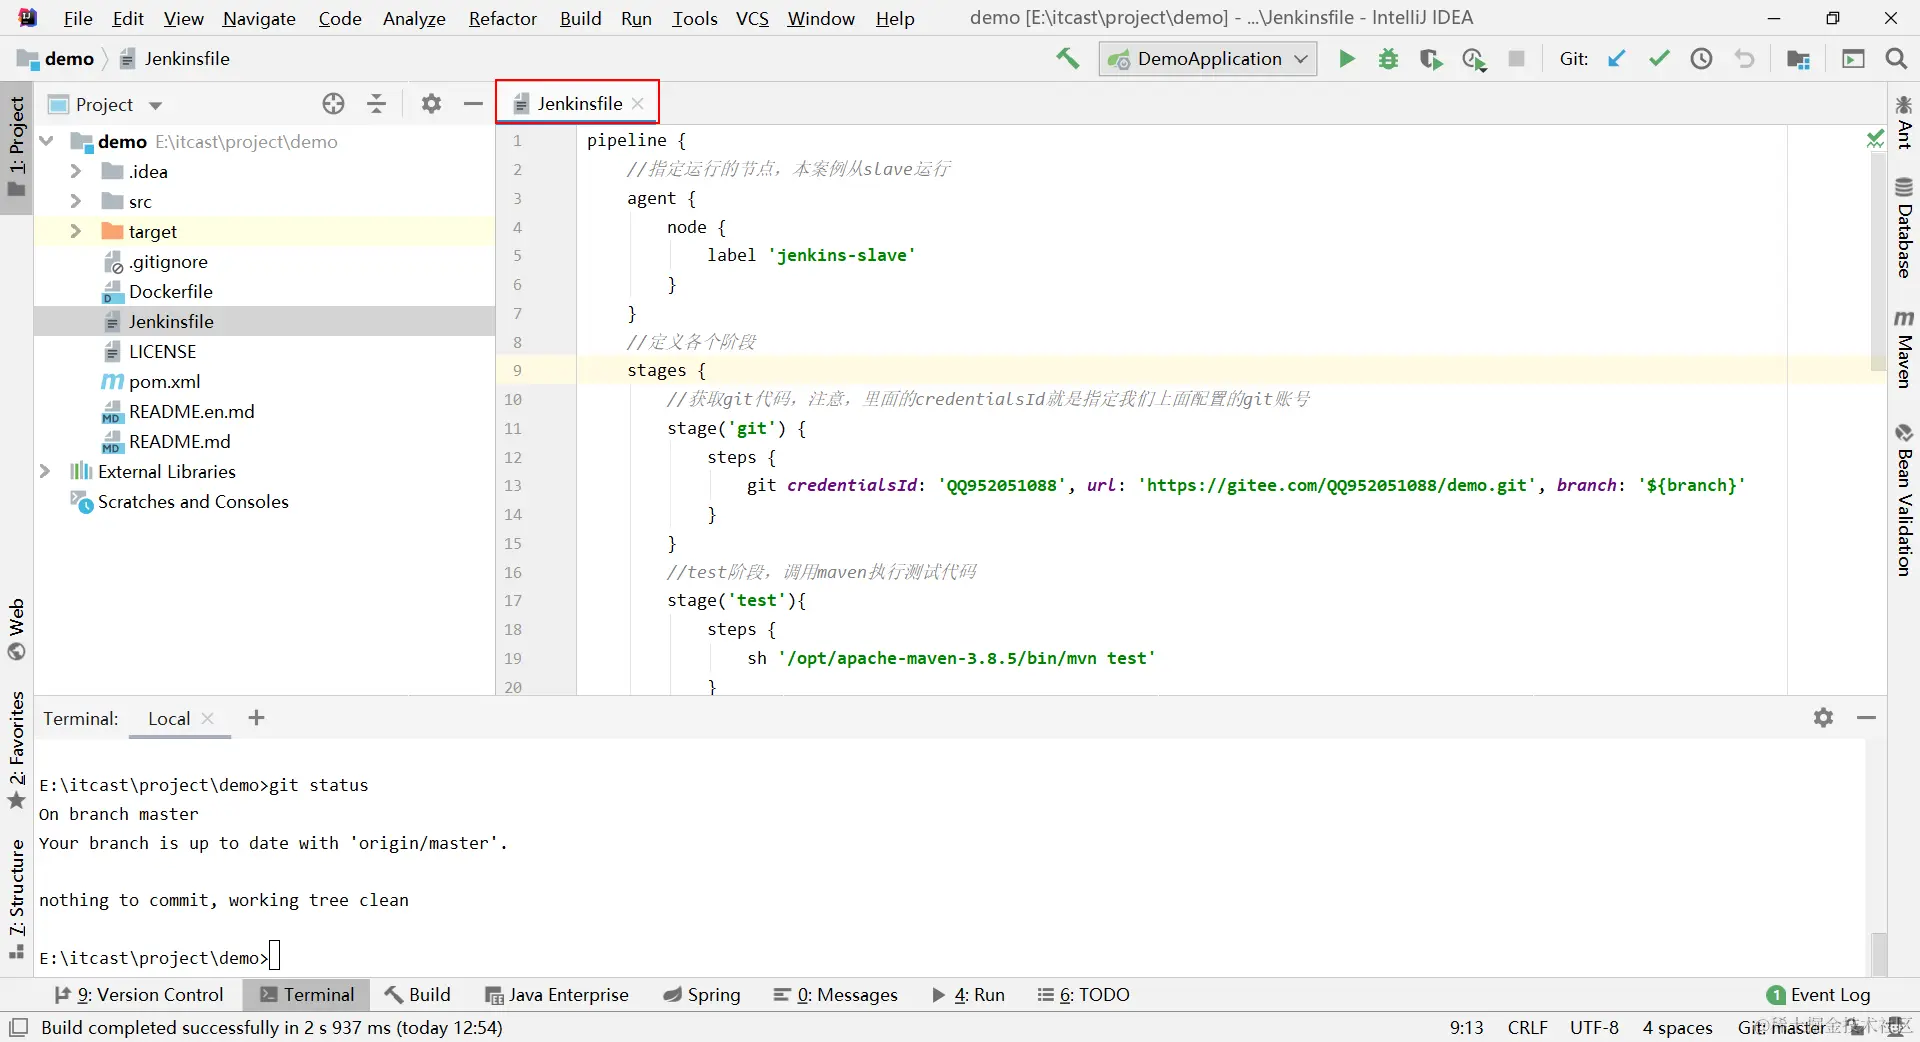Open Project Structure icon in toolbar
1920x1042 pixels.
1798,59
